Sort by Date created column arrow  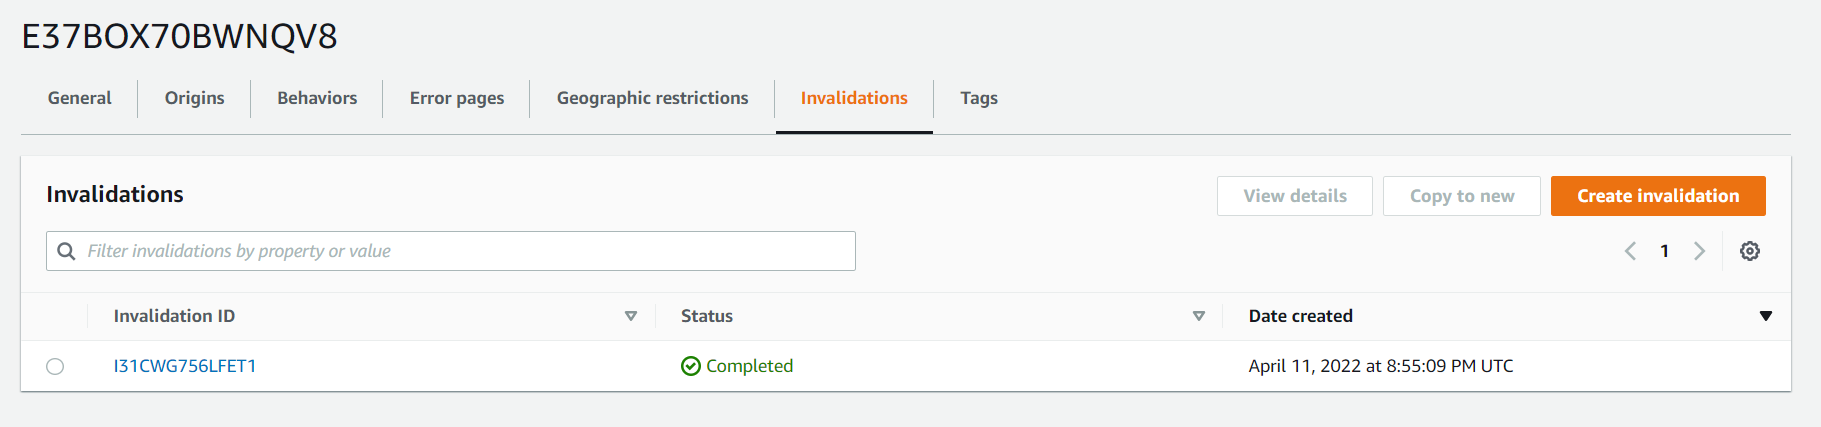point(1766,316)
